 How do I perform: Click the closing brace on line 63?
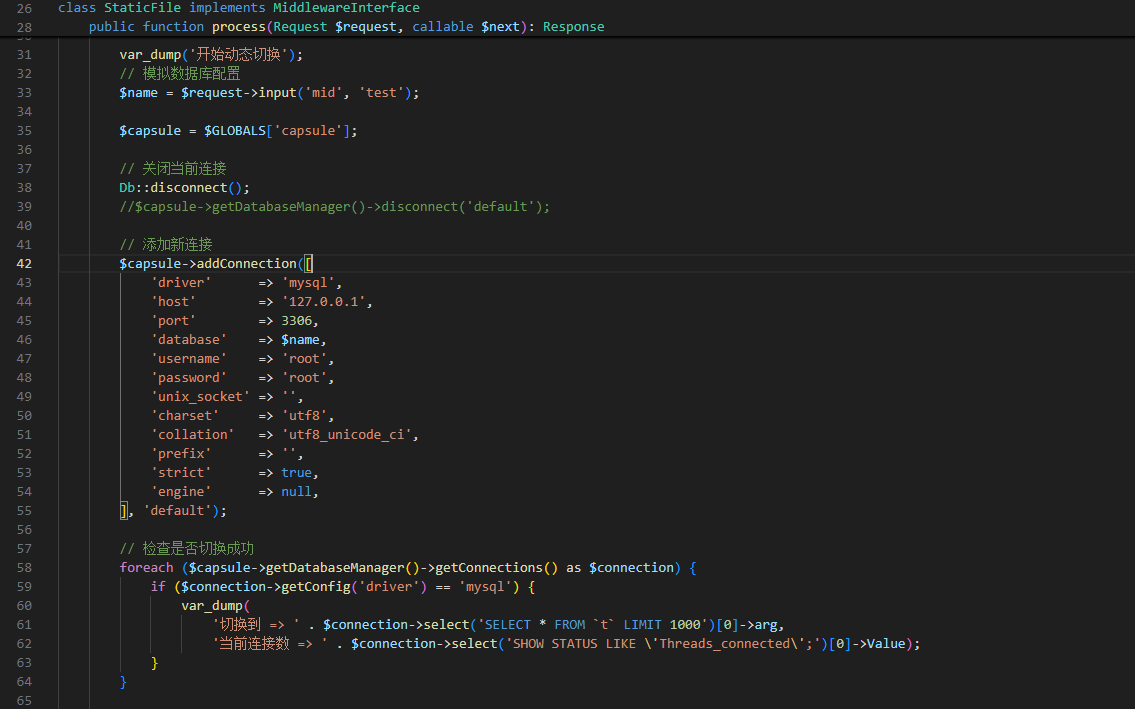(154, 663)
